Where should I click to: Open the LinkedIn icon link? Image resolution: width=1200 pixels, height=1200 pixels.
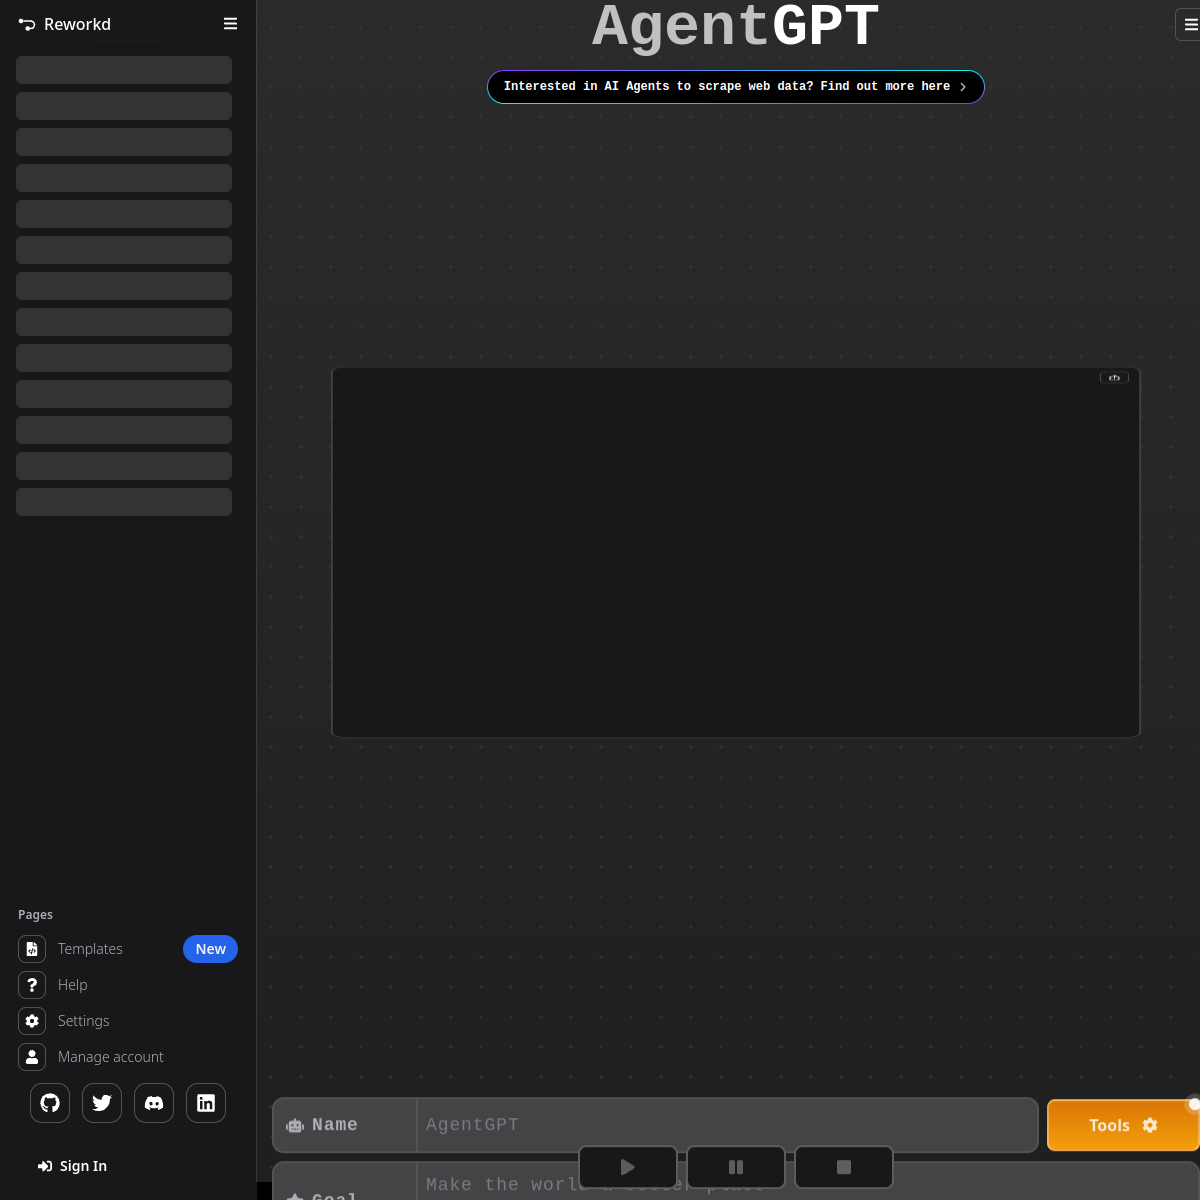pos(206,1103)
